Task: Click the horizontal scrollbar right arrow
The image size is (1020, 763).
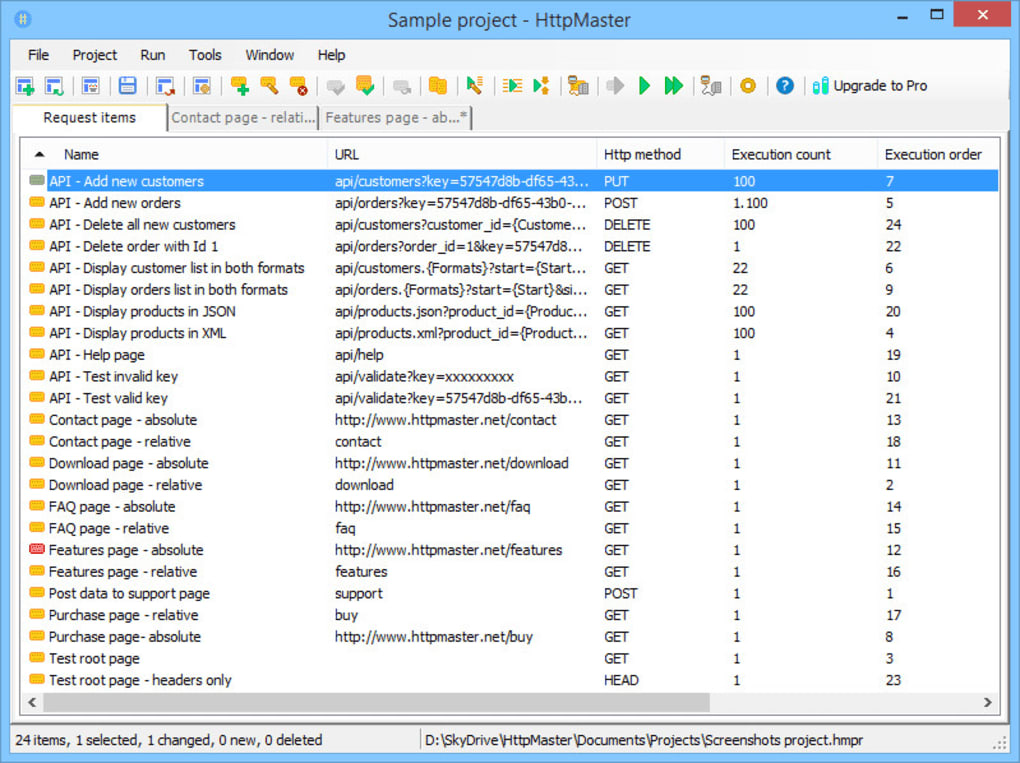Action: tap(988, 703)
